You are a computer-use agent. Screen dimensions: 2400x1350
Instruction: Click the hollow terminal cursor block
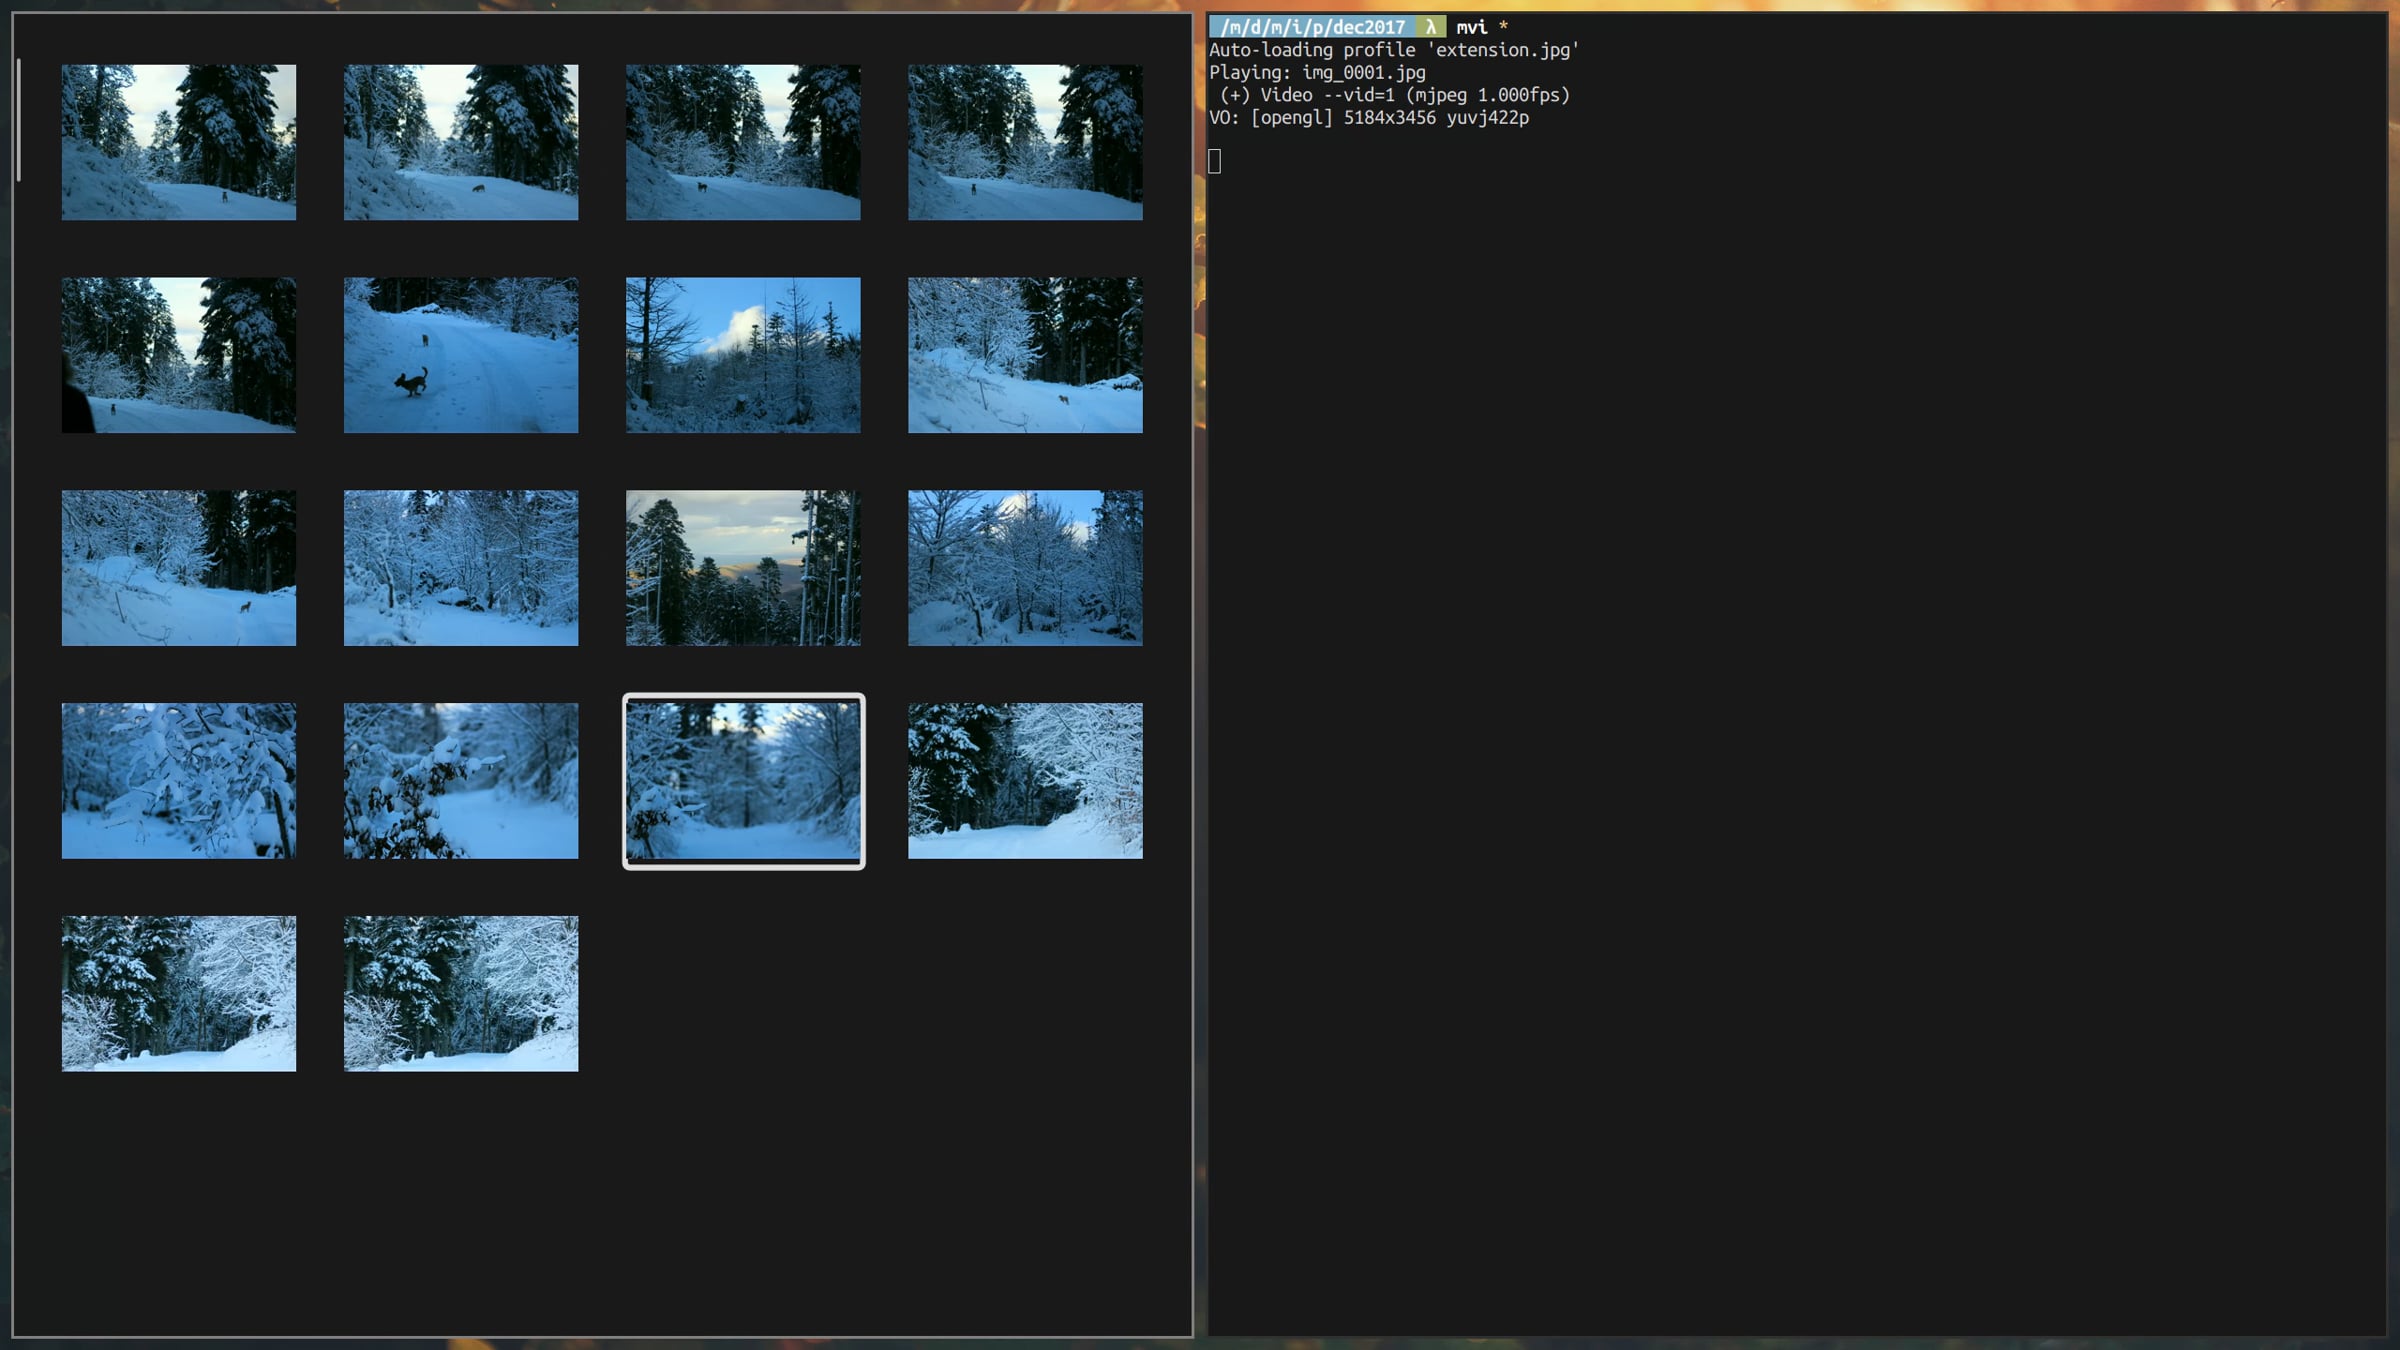(1215, 161)
